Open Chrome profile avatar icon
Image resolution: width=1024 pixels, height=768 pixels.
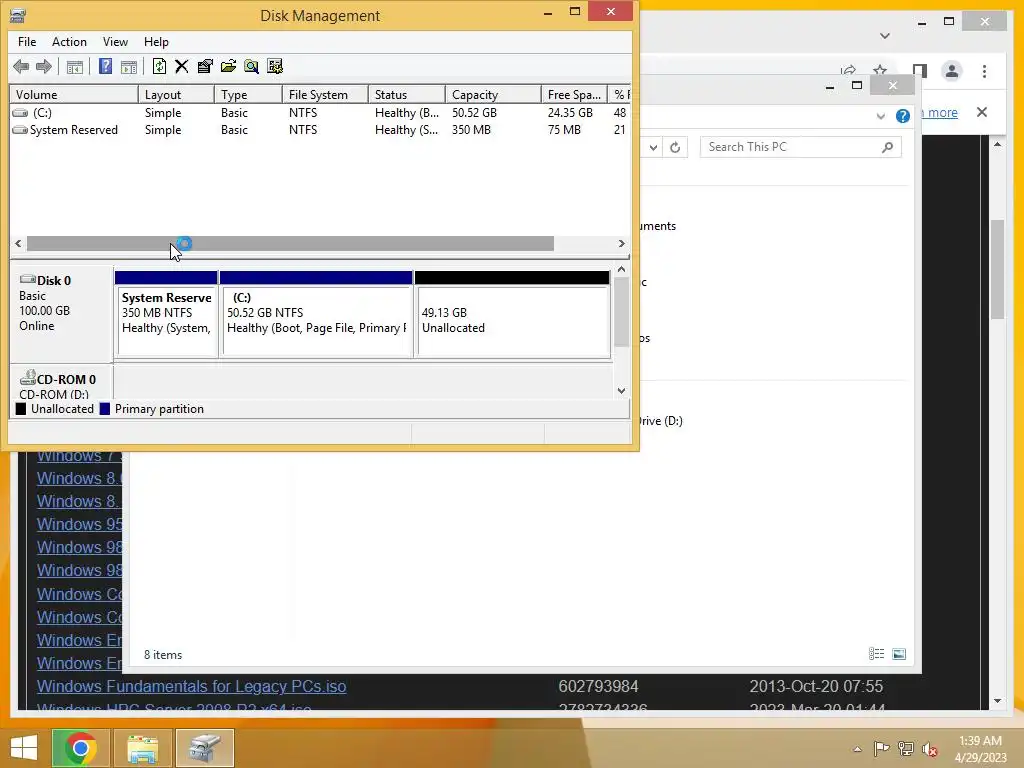[x=952, y=71]
